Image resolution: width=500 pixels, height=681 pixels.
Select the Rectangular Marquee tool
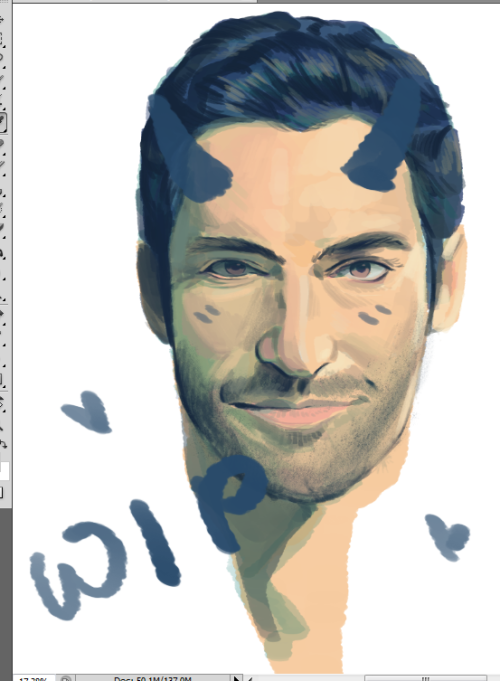(2, 39)
